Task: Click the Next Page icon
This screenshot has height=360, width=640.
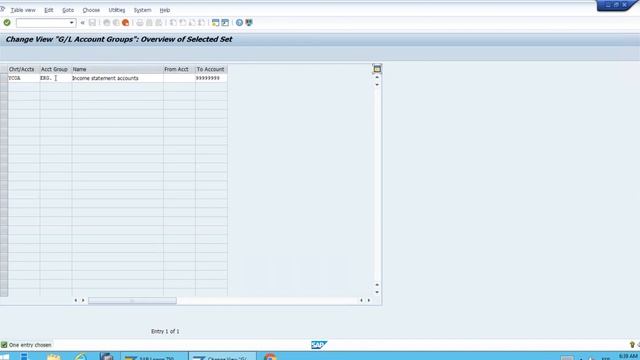Action: tap(192, 22)
